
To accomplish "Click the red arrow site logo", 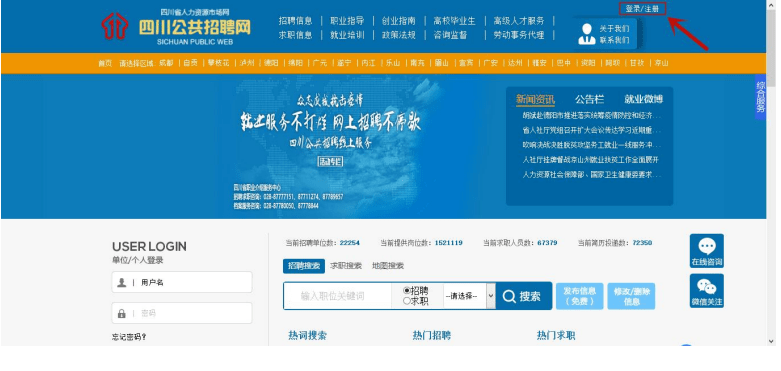I will (x=115, y=26).
